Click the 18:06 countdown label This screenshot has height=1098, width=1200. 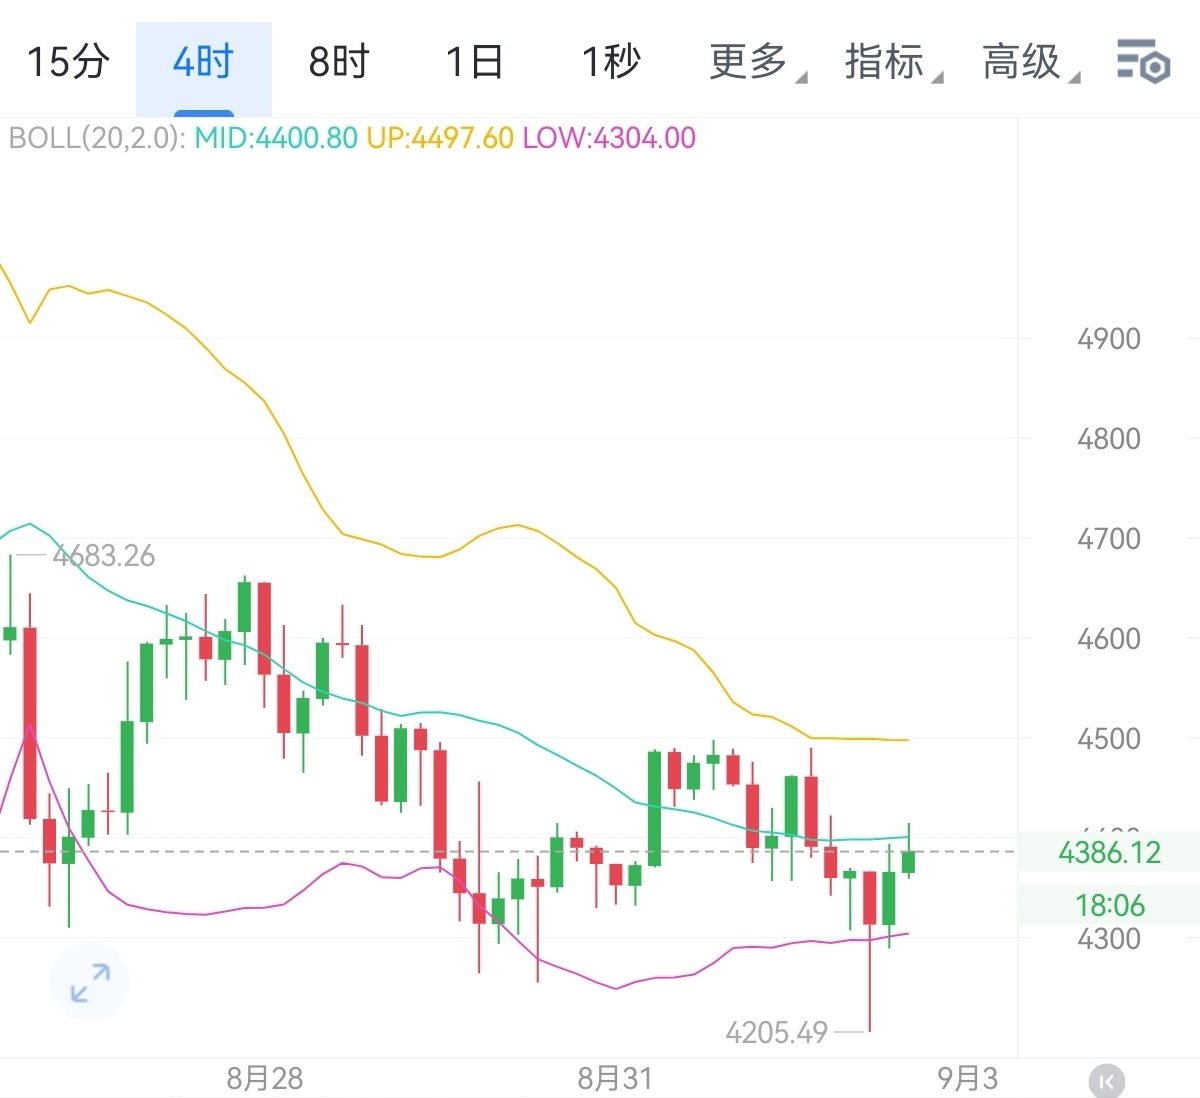click(x=1109, y=906)
